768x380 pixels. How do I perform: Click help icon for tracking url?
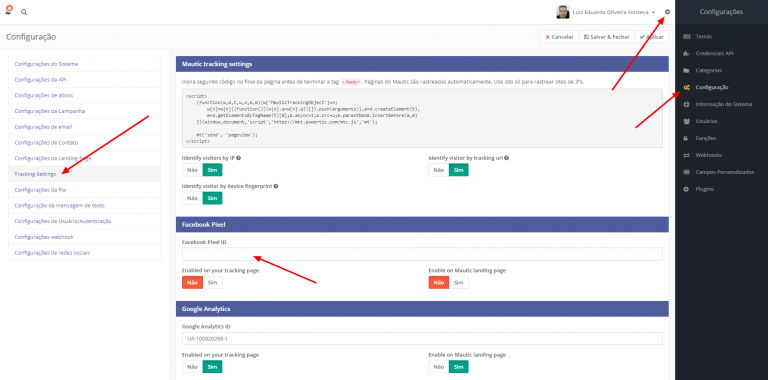[506, 158]
